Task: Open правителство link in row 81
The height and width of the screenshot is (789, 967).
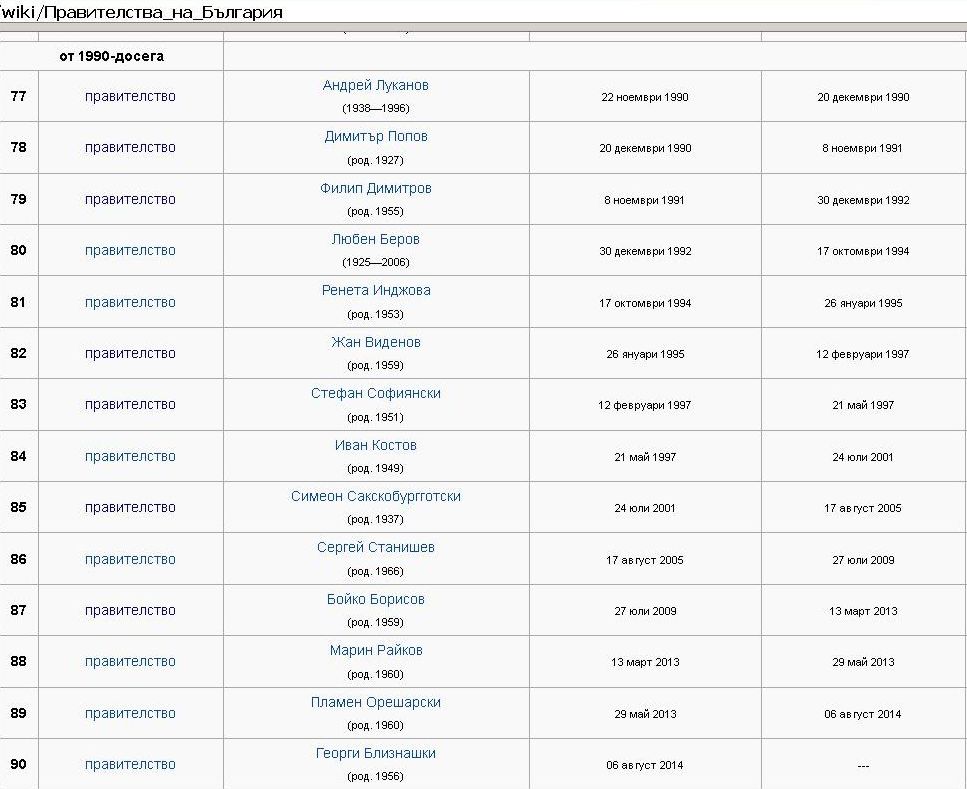Action: (130, 303)
